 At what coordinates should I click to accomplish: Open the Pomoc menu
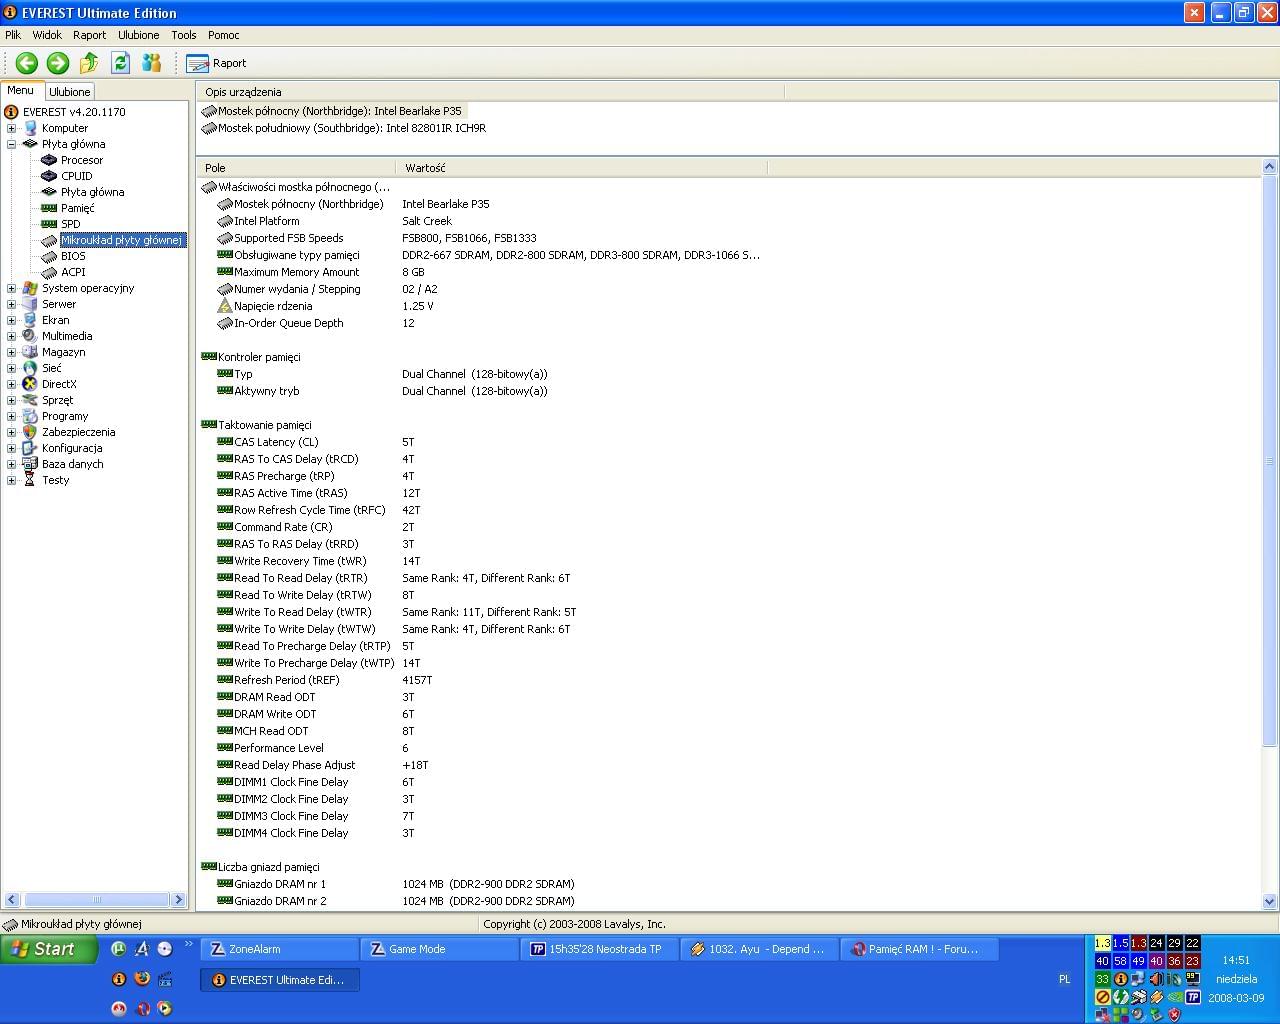pyautogui.click(x=224, y=35)
